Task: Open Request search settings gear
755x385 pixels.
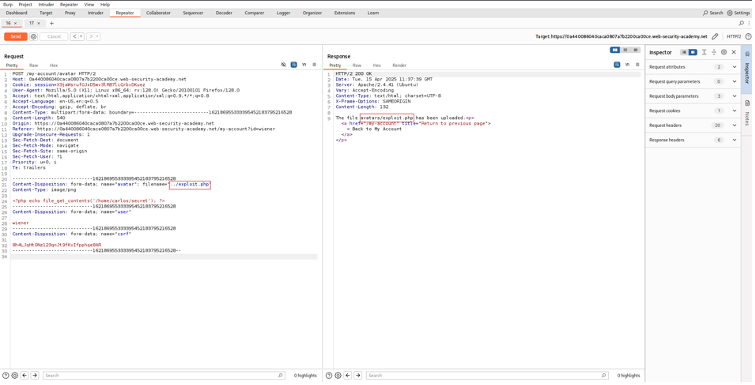Action: click(15, 375)
